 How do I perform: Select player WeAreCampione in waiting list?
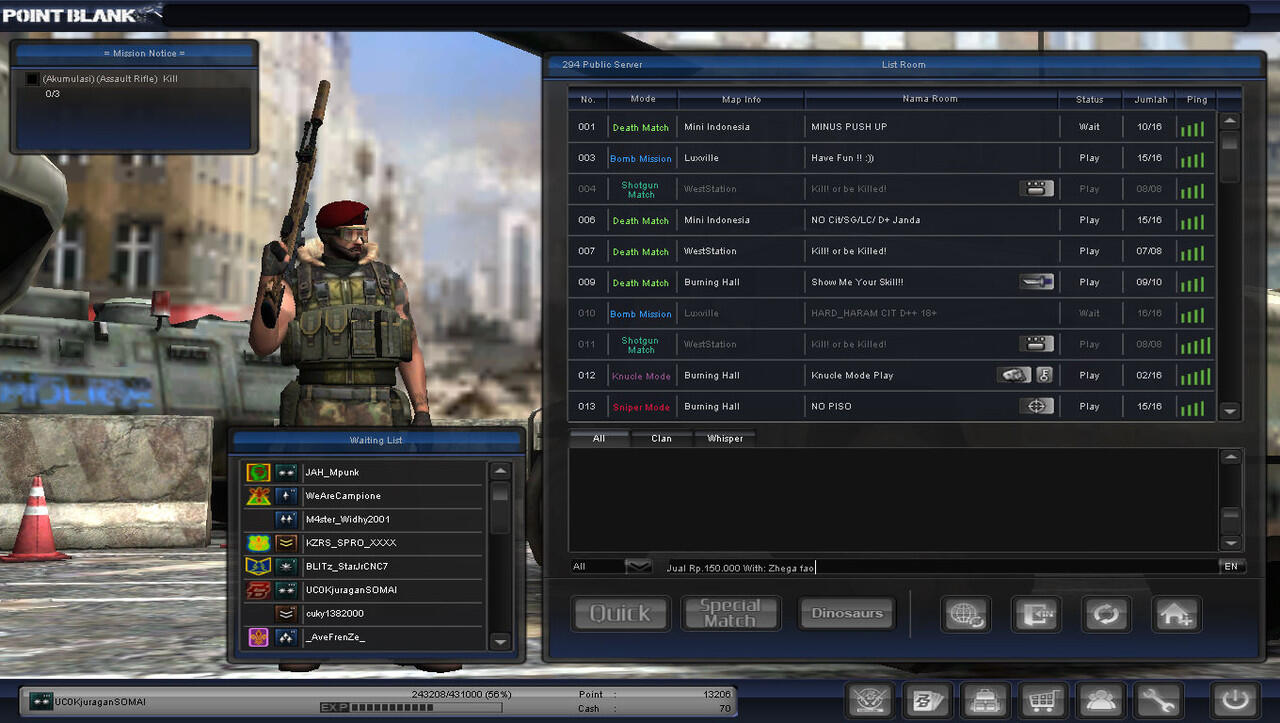click(365, 496)
